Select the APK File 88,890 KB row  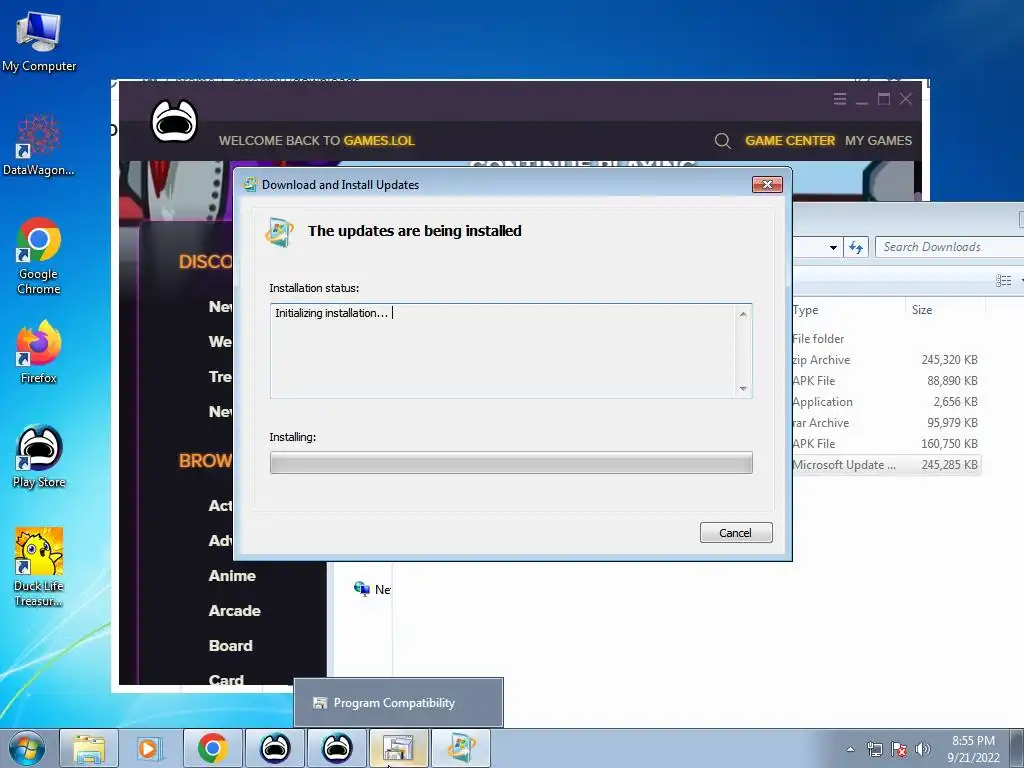[886, 381]
